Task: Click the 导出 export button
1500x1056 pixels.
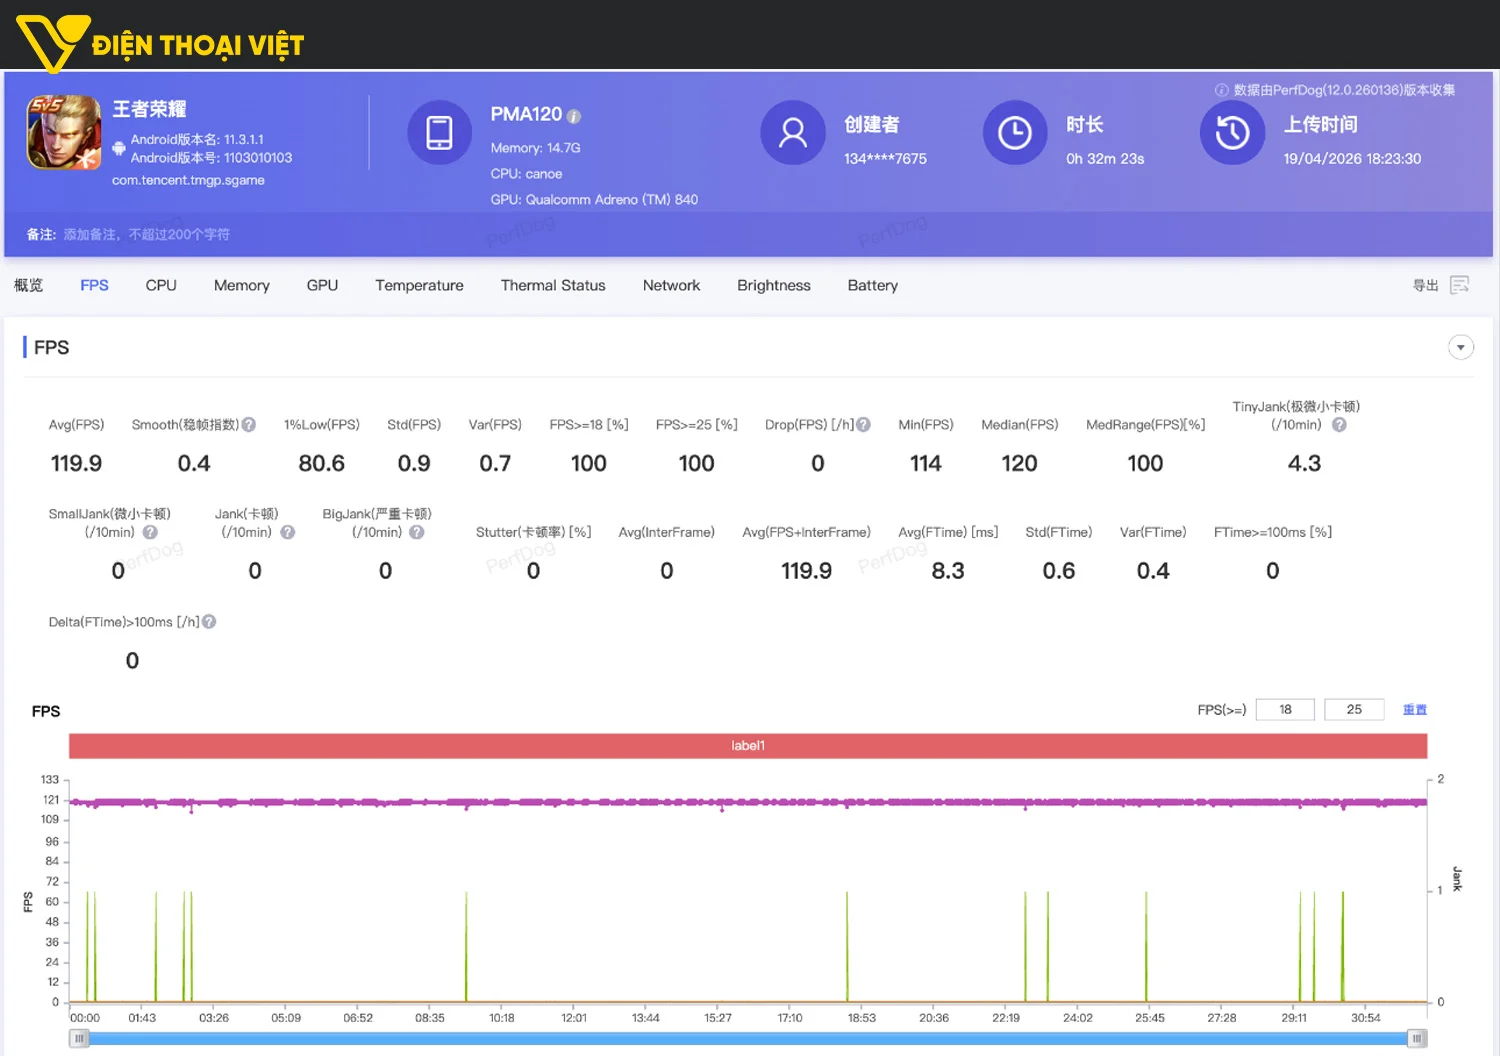Action: 1425,285
